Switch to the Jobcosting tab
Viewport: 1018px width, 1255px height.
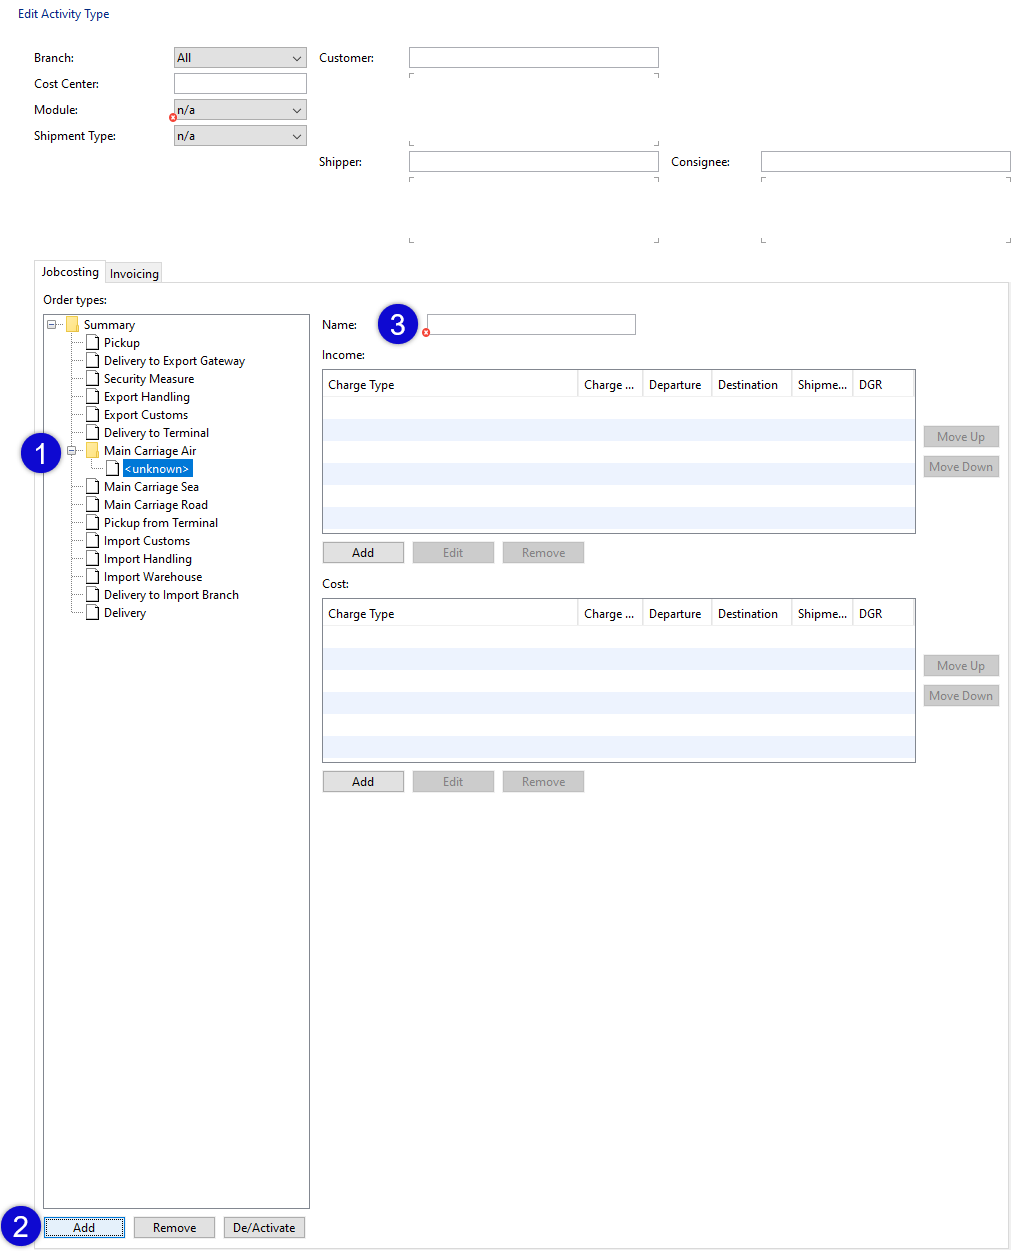click(69, 272)
